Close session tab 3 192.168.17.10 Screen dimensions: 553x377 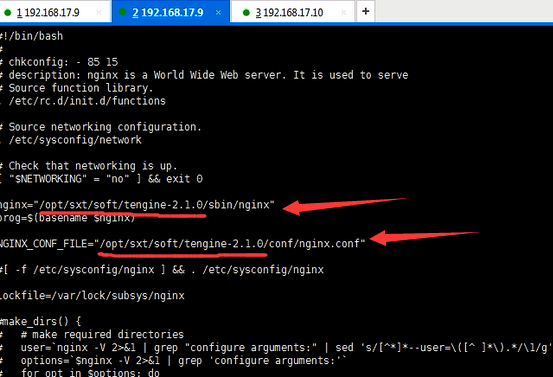click(344, 13)
